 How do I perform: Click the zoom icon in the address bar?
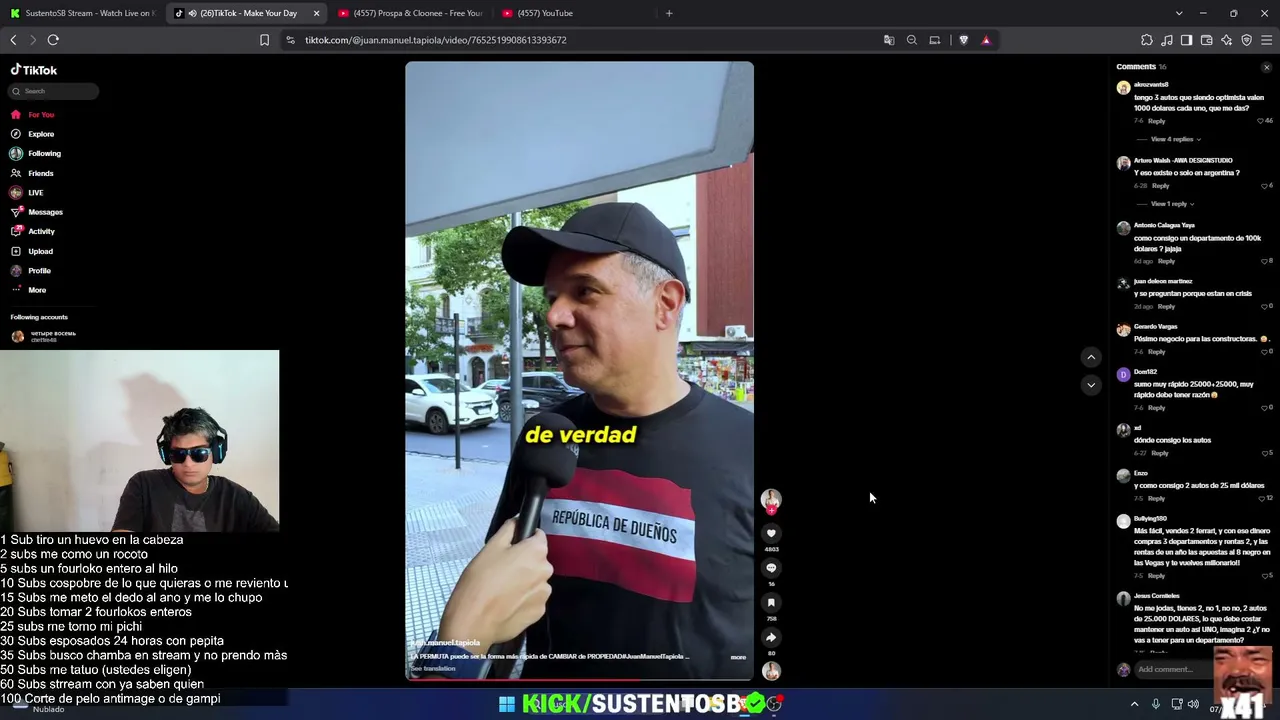912,40
